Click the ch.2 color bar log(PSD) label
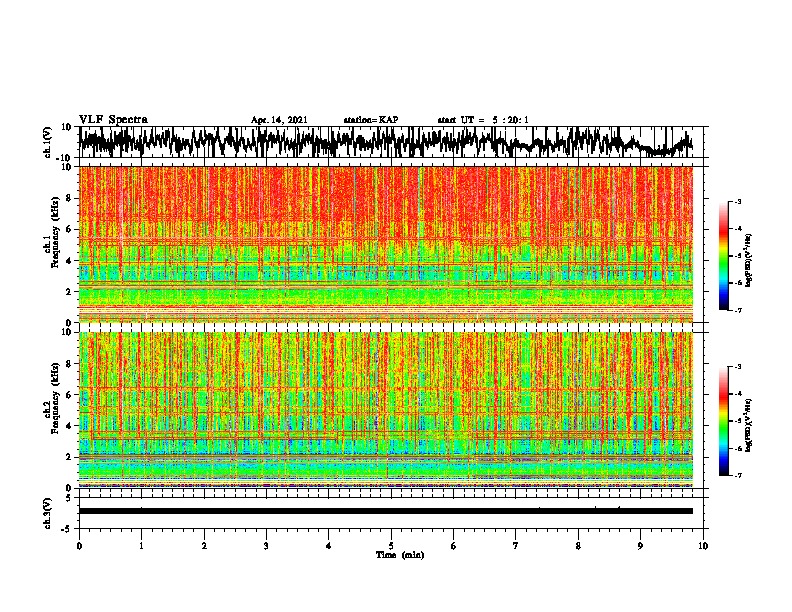 [x=749, y=425]
